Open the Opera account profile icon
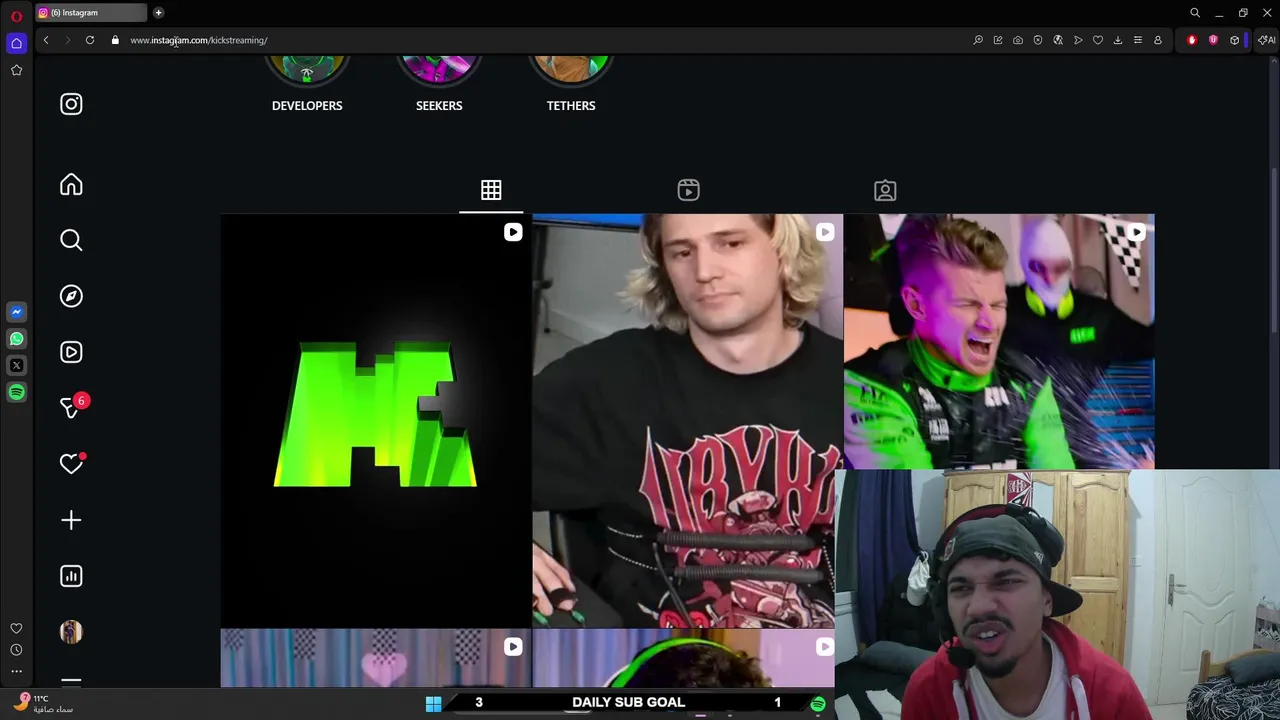1280x720 pixels. 1158,40
